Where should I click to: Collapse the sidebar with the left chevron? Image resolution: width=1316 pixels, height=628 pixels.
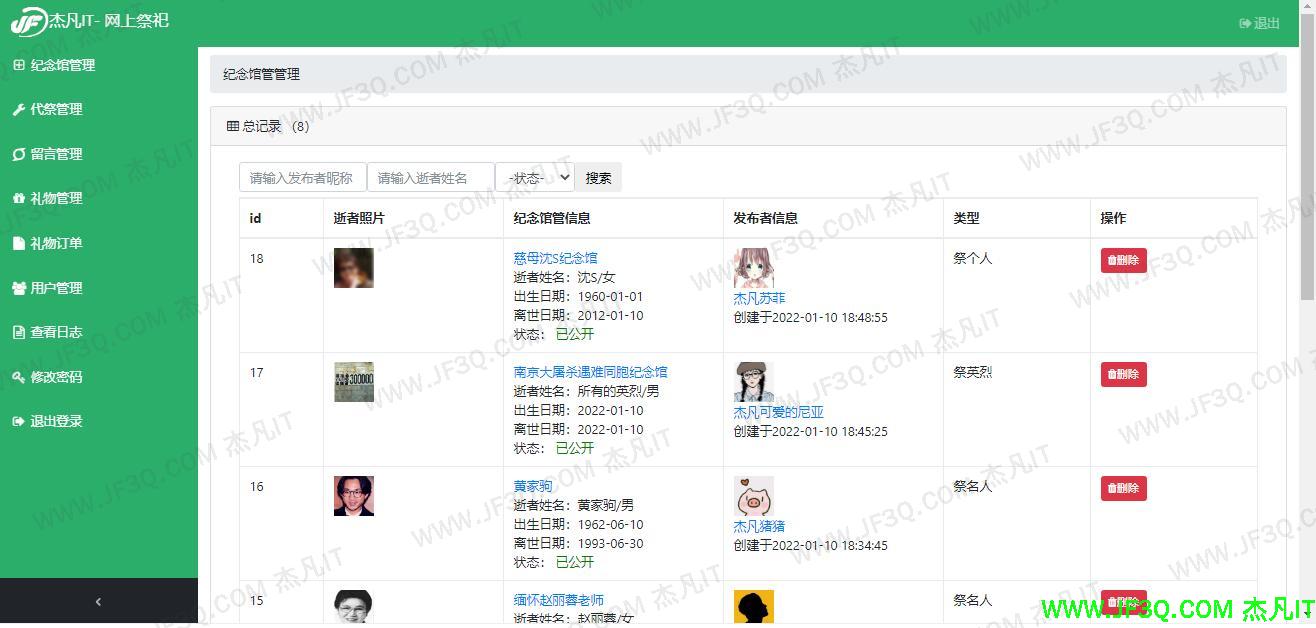(x=98, y=602)
